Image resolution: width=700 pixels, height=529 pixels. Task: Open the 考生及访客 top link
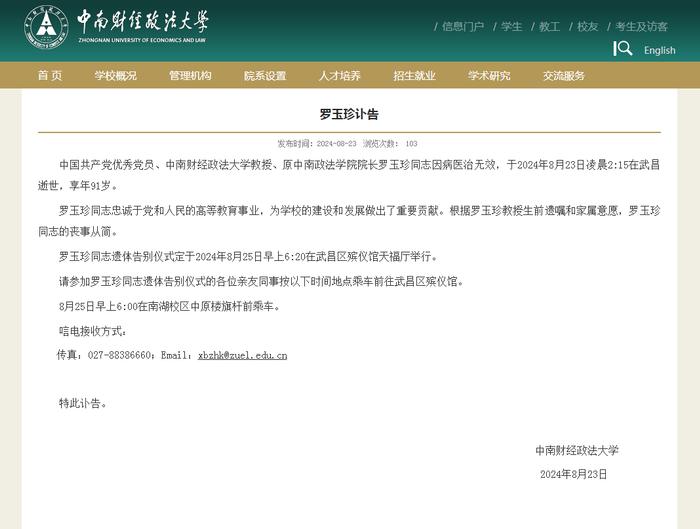point(642,27)
